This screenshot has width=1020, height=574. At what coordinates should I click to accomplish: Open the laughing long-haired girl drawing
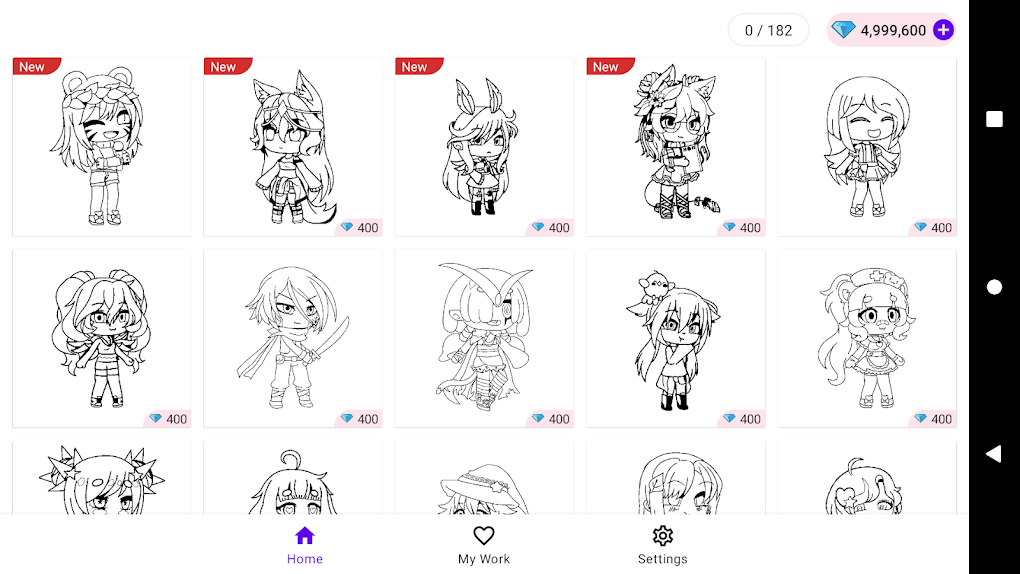coord(867,146)
